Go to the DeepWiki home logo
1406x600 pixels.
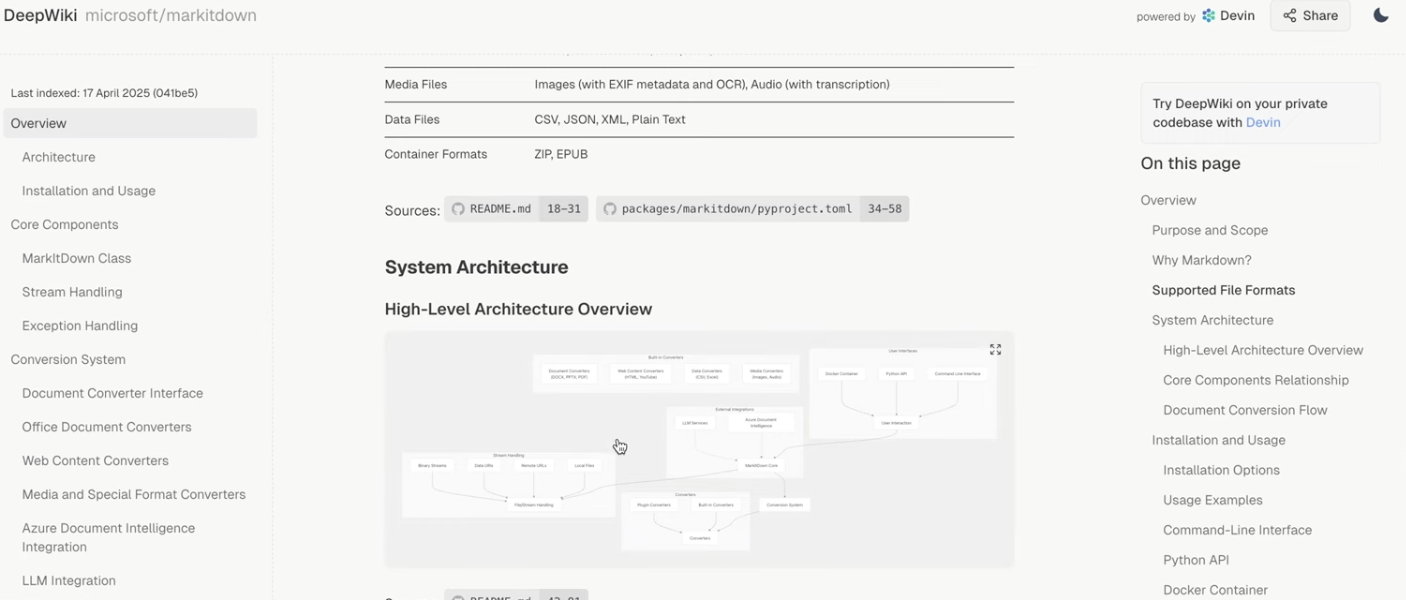(x=40, y=15)
